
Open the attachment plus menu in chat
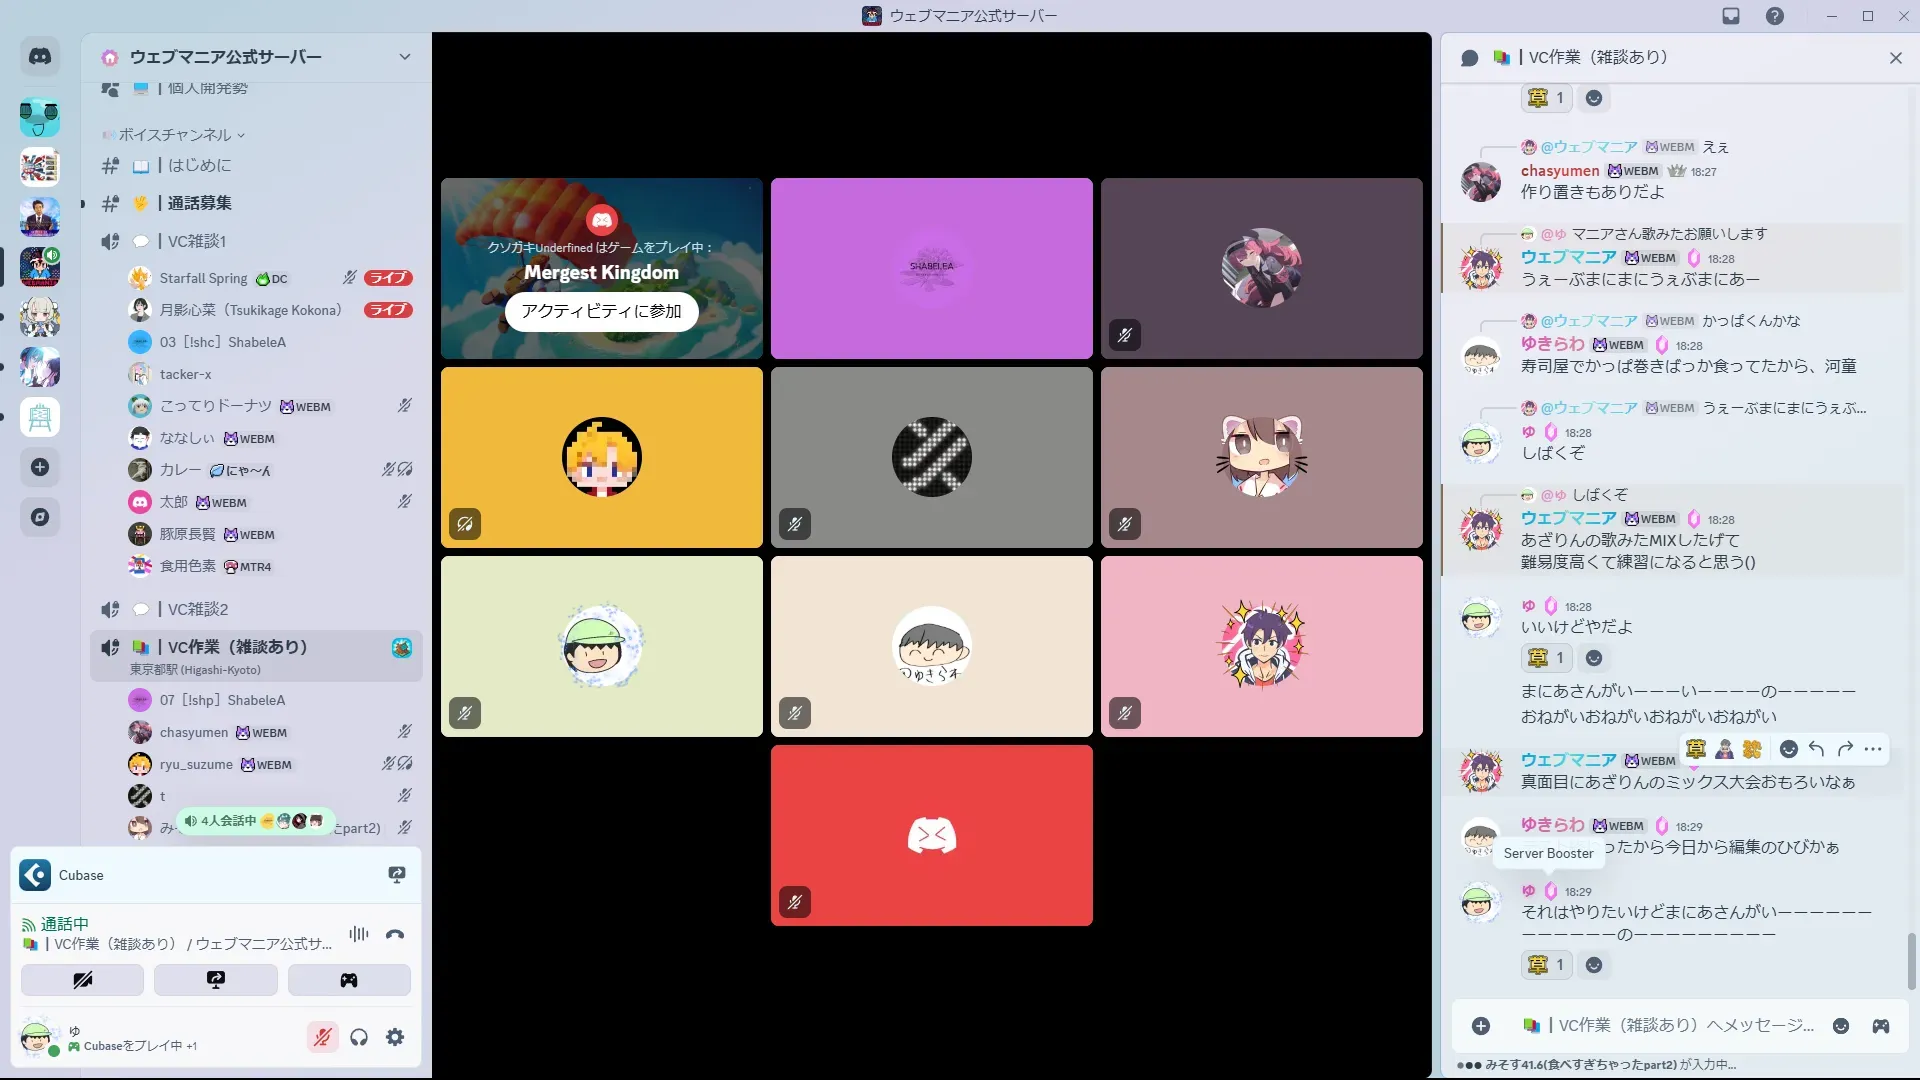1481,1026
